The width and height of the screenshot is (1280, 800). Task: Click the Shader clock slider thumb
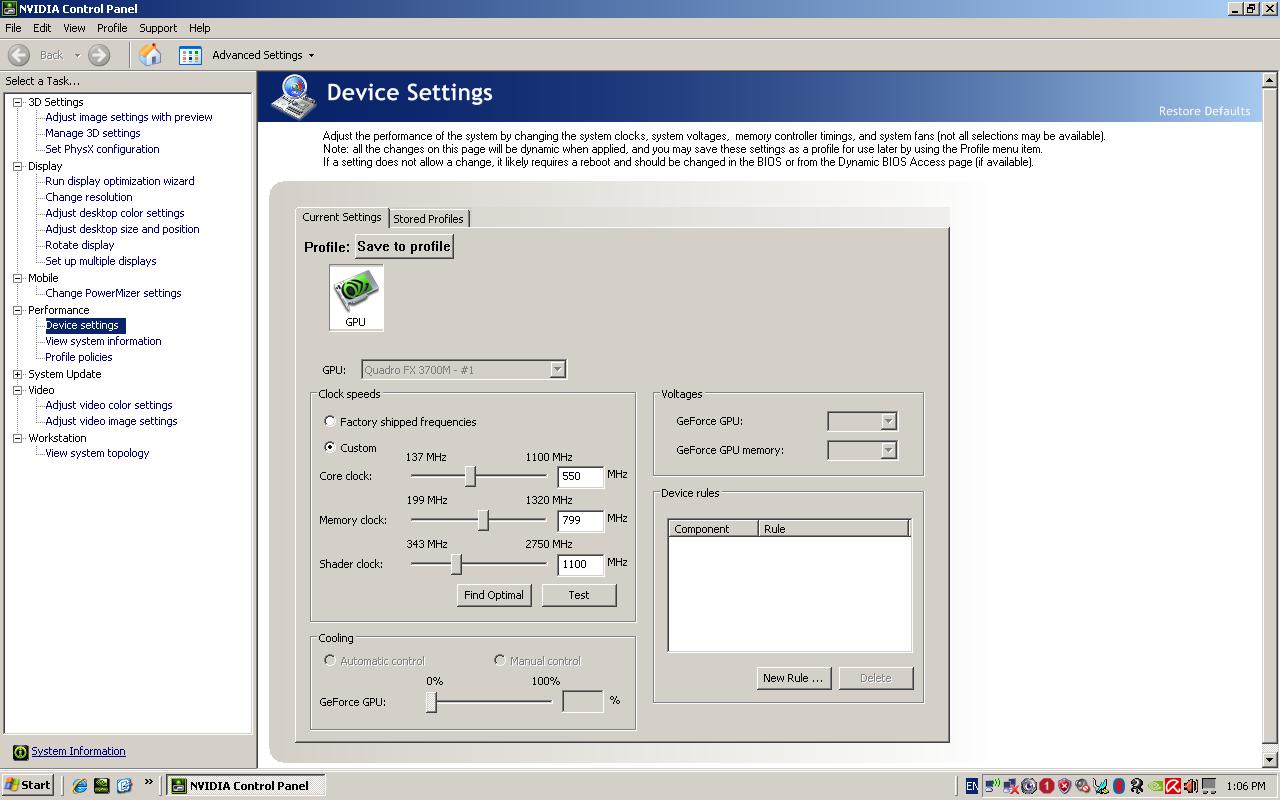click(456, 564)
